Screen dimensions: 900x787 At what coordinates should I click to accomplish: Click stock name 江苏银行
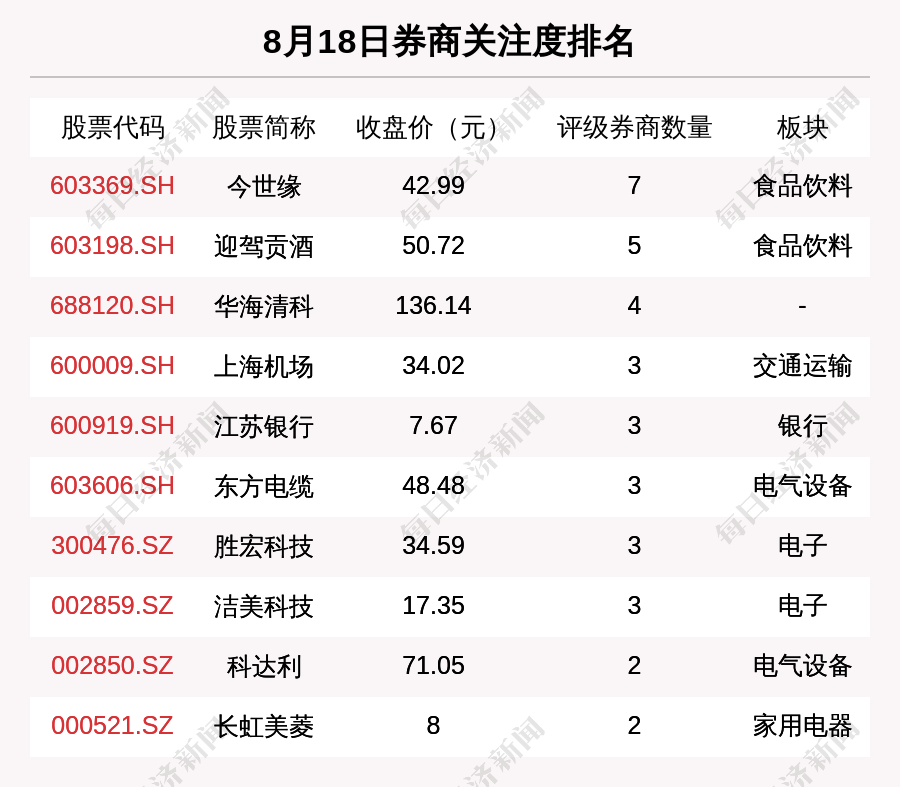(x=263, y=427)
